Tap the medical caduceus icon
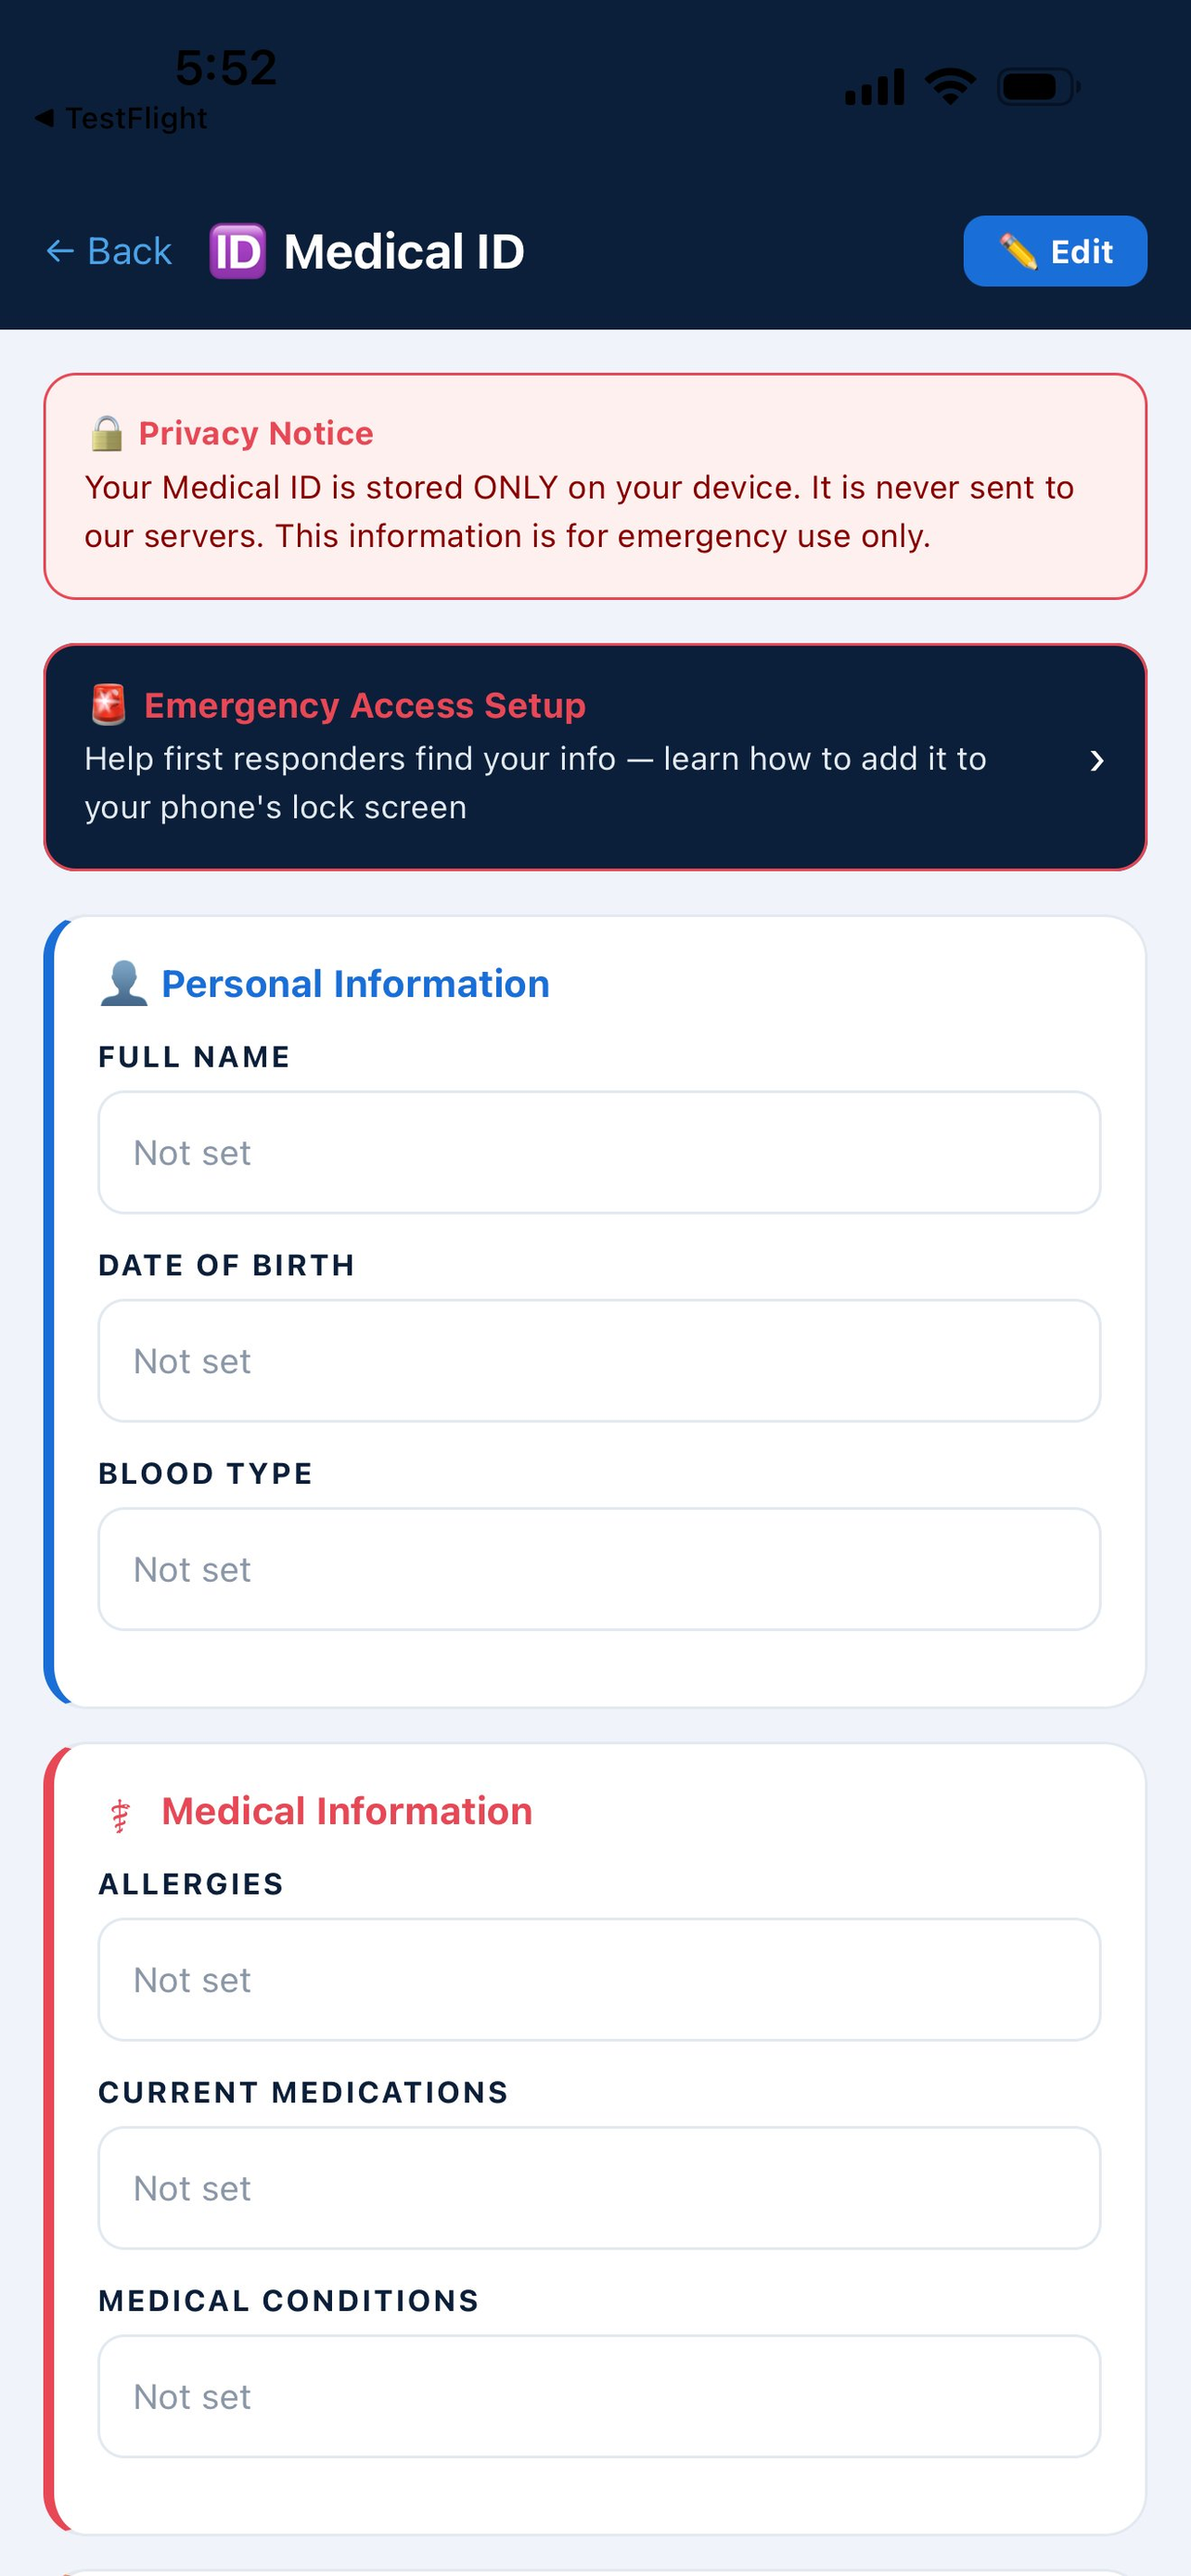This screenshot has height=2576, width=1191. pyautogui.click(x=120, y=1815)
